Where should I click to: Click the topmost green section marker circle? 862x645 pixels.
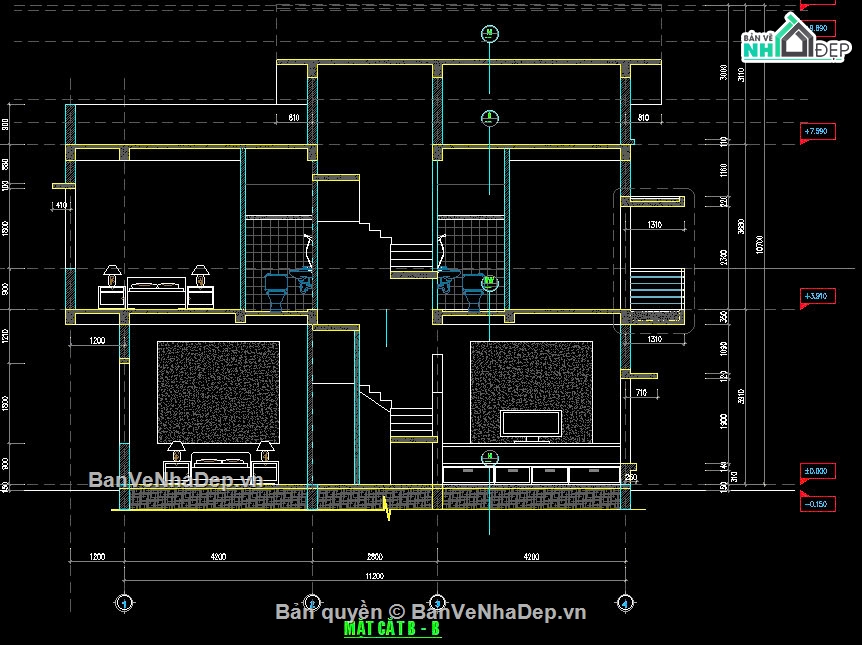coord(489,33)
